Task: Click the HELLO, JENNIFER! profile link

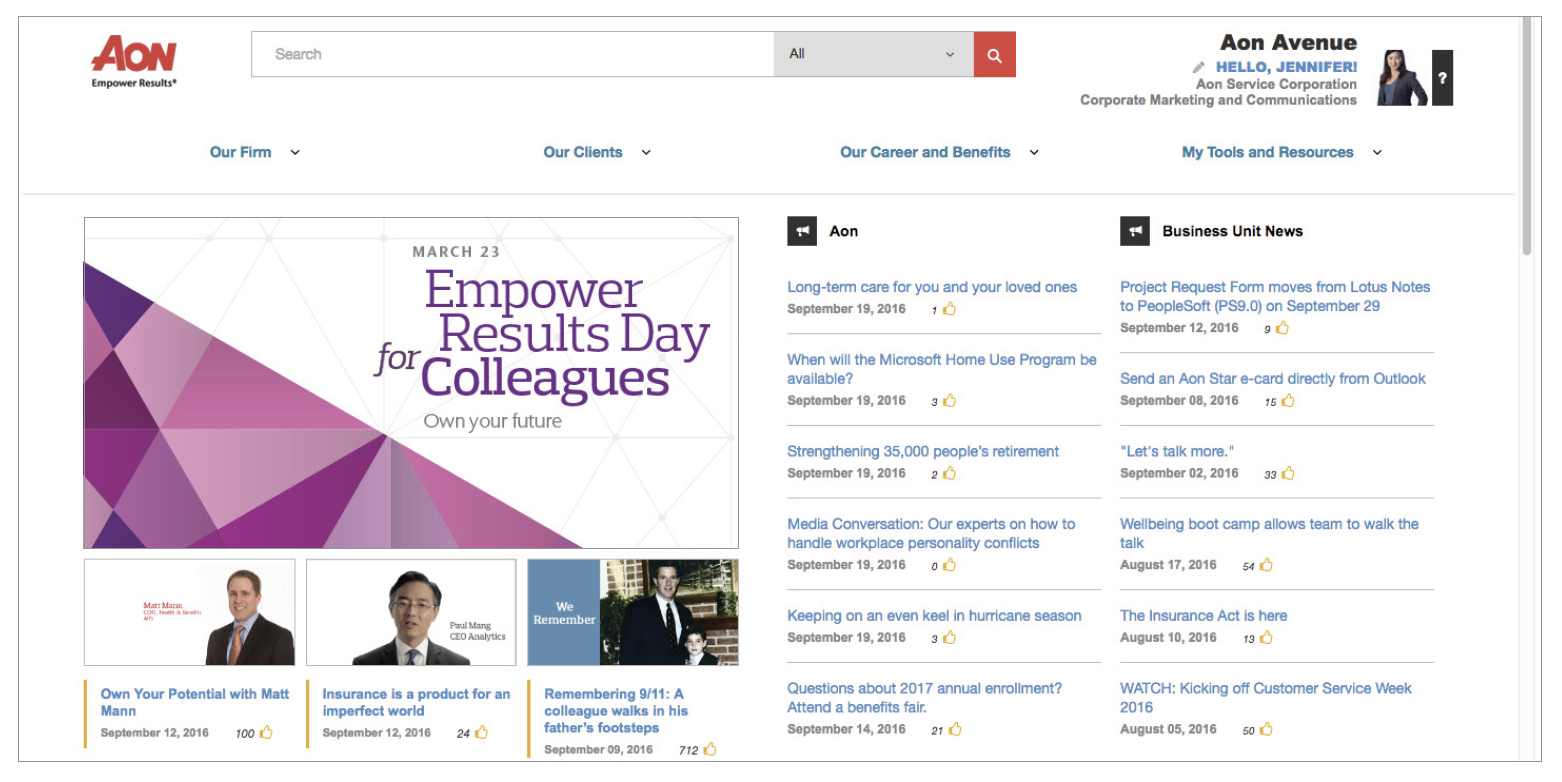Action: (x=1286, y=67)
